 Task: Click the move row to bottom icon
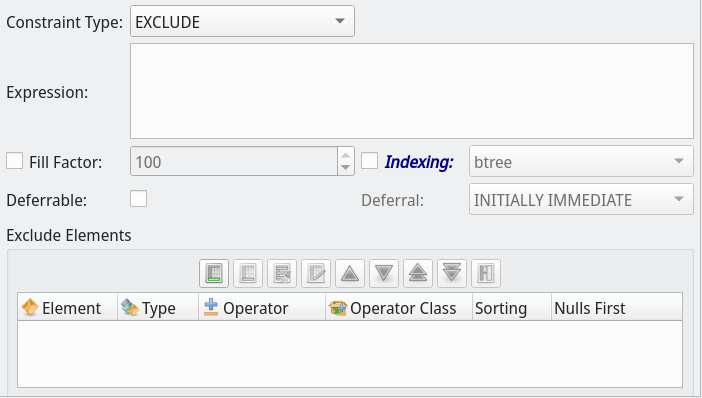[x=452, y=273]
